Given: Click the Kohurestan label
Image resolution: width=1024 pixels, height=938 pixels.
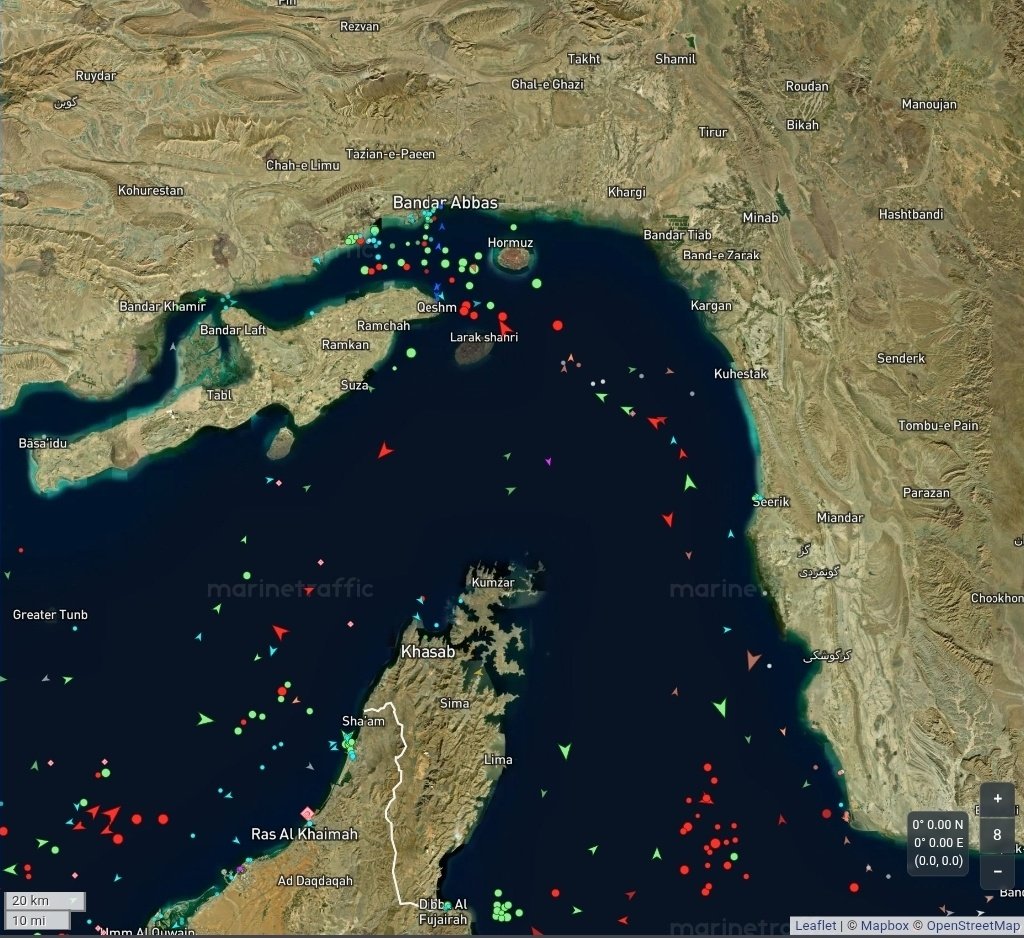Looking at the screenshot, I should (151, 190).
